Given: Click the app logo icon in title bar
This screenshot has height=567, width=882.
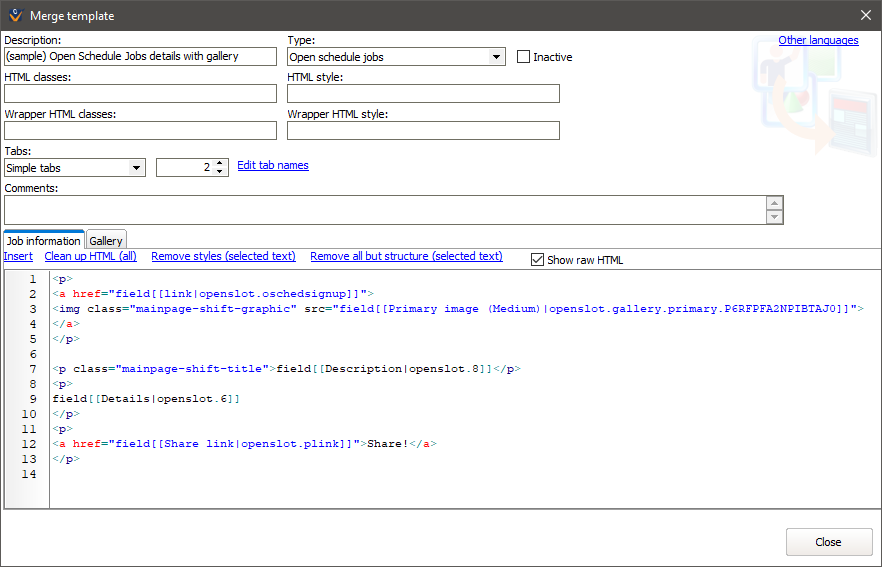Looking at the screenshot, I should pos(15,15).
